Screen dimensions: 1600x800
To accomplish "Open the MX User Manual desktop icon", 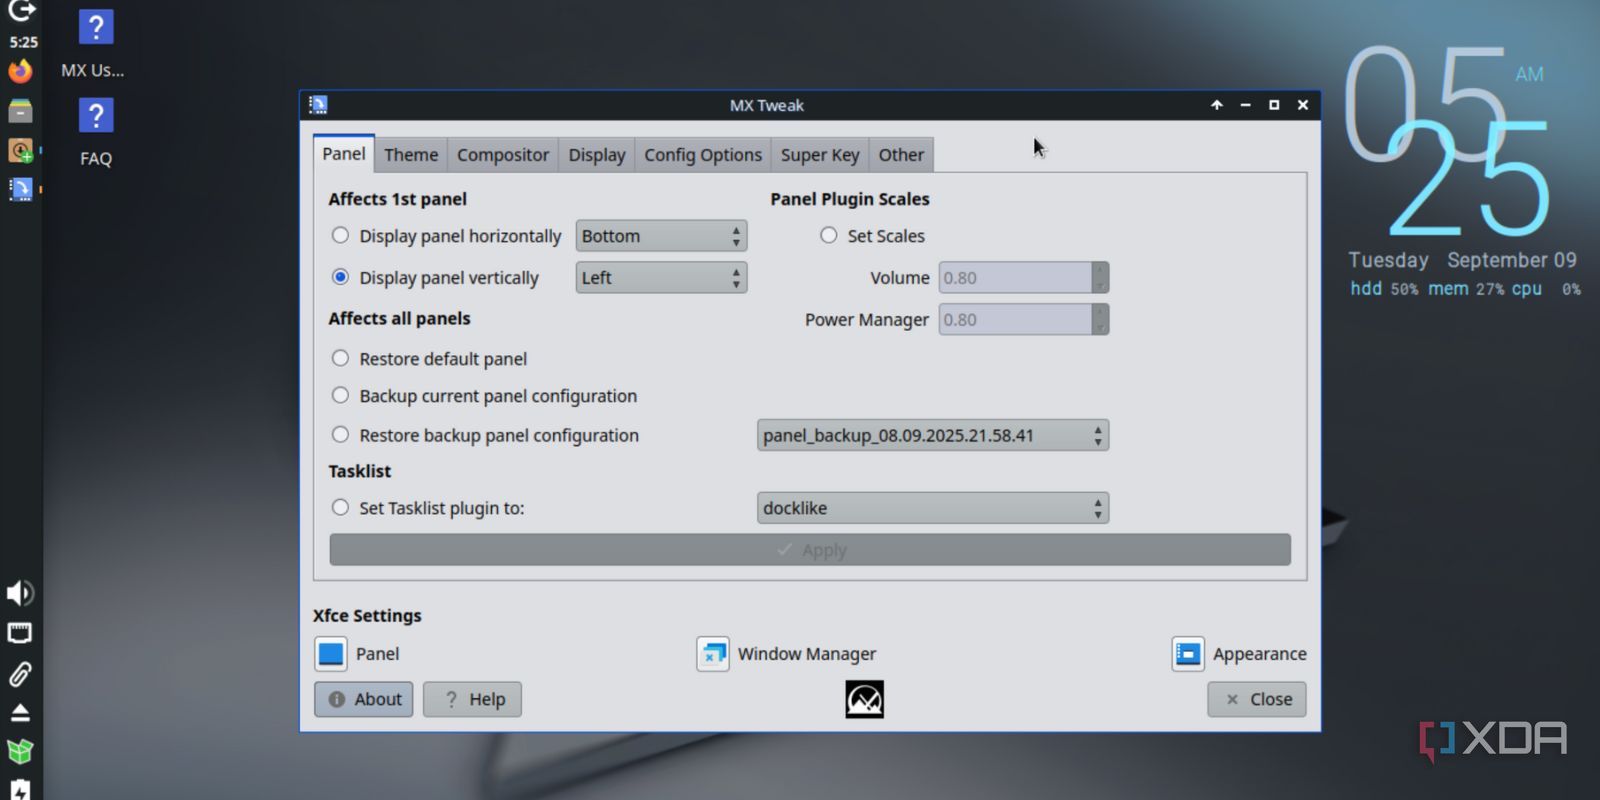I will point(94,43).
